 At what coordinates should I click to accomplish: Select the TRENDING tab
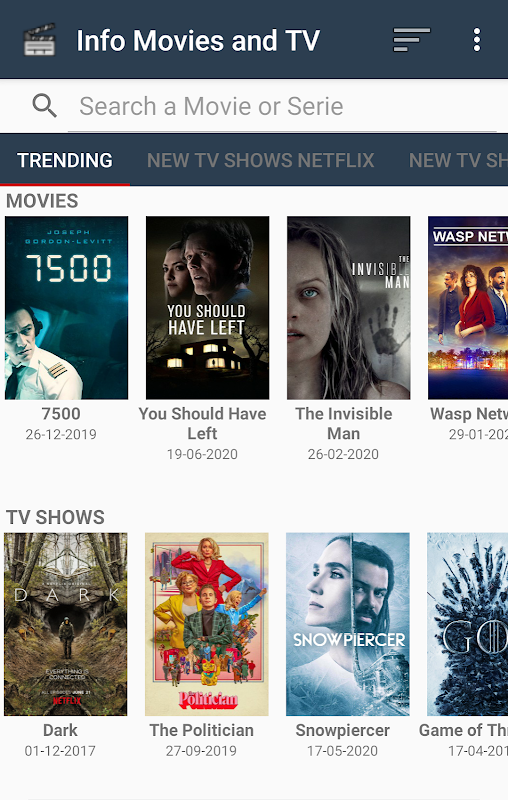pos(65,160)
